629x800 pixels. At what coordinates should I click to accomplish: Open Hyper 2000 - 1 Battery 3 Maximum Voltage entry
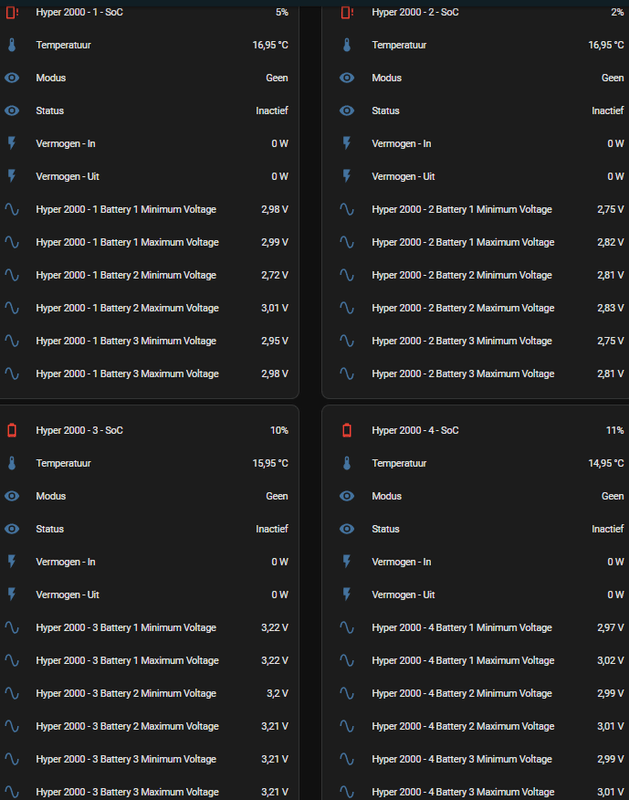click(127, 374)
